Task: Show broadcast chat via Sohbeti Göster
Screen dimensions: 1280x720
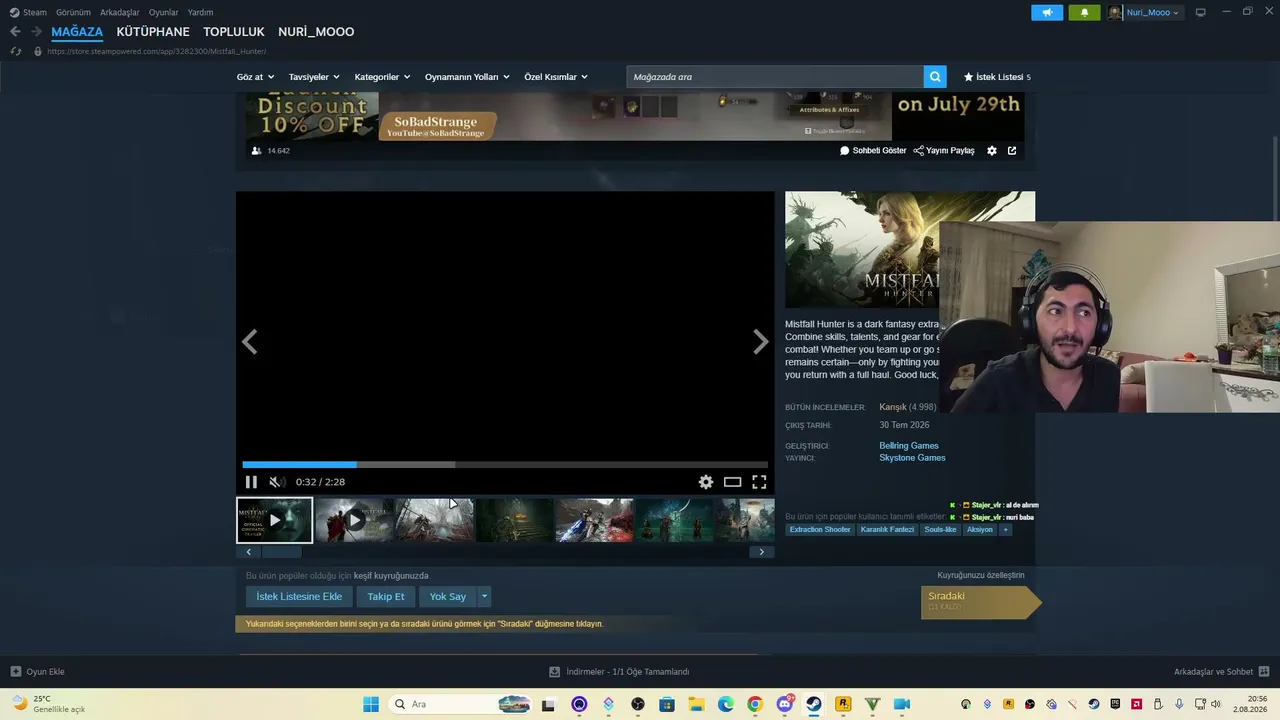Action: 873,151
